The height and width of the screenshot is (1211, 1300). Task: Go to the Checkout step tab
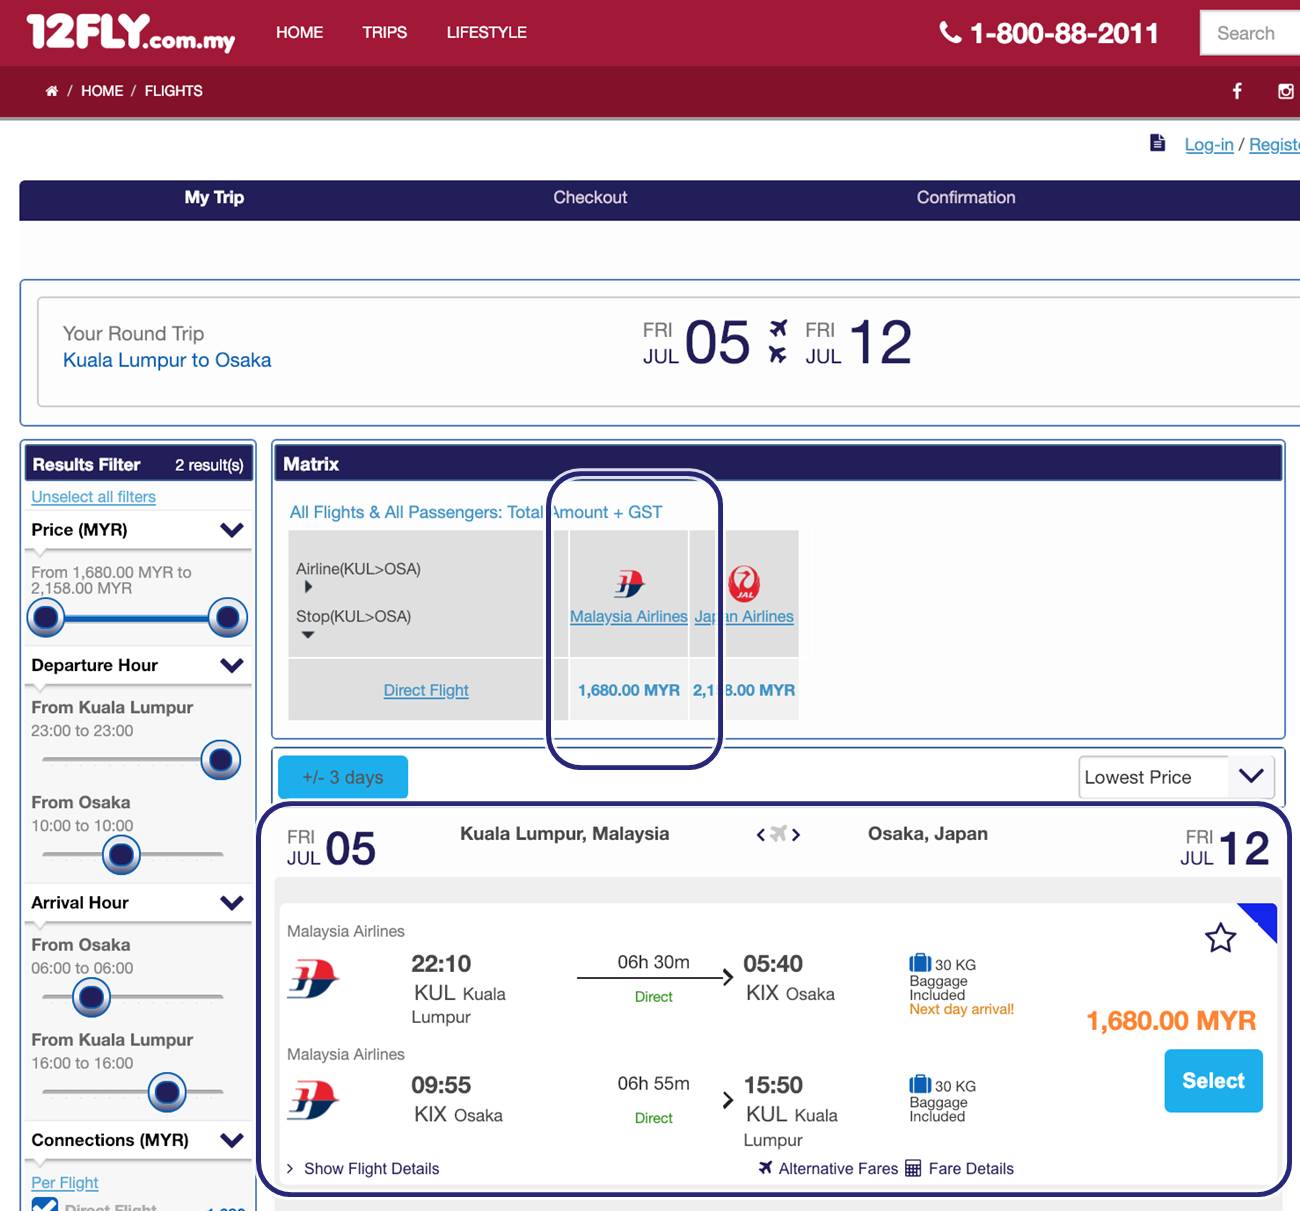590,198
